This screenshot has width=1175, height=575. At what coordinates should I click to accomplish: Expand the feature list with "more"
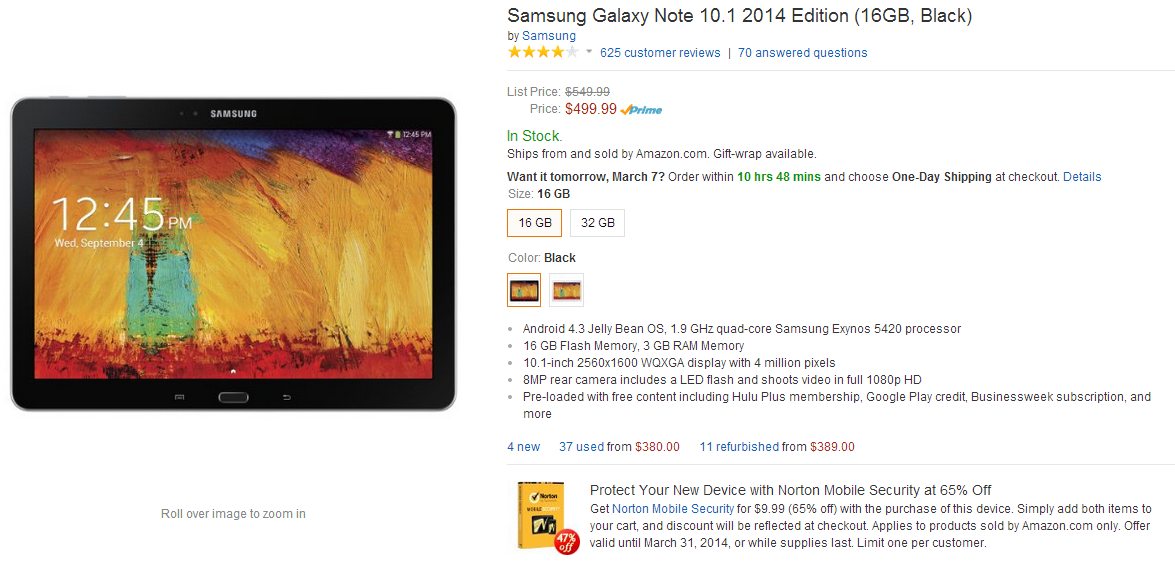pyautogui.click(x=537, y=414)
